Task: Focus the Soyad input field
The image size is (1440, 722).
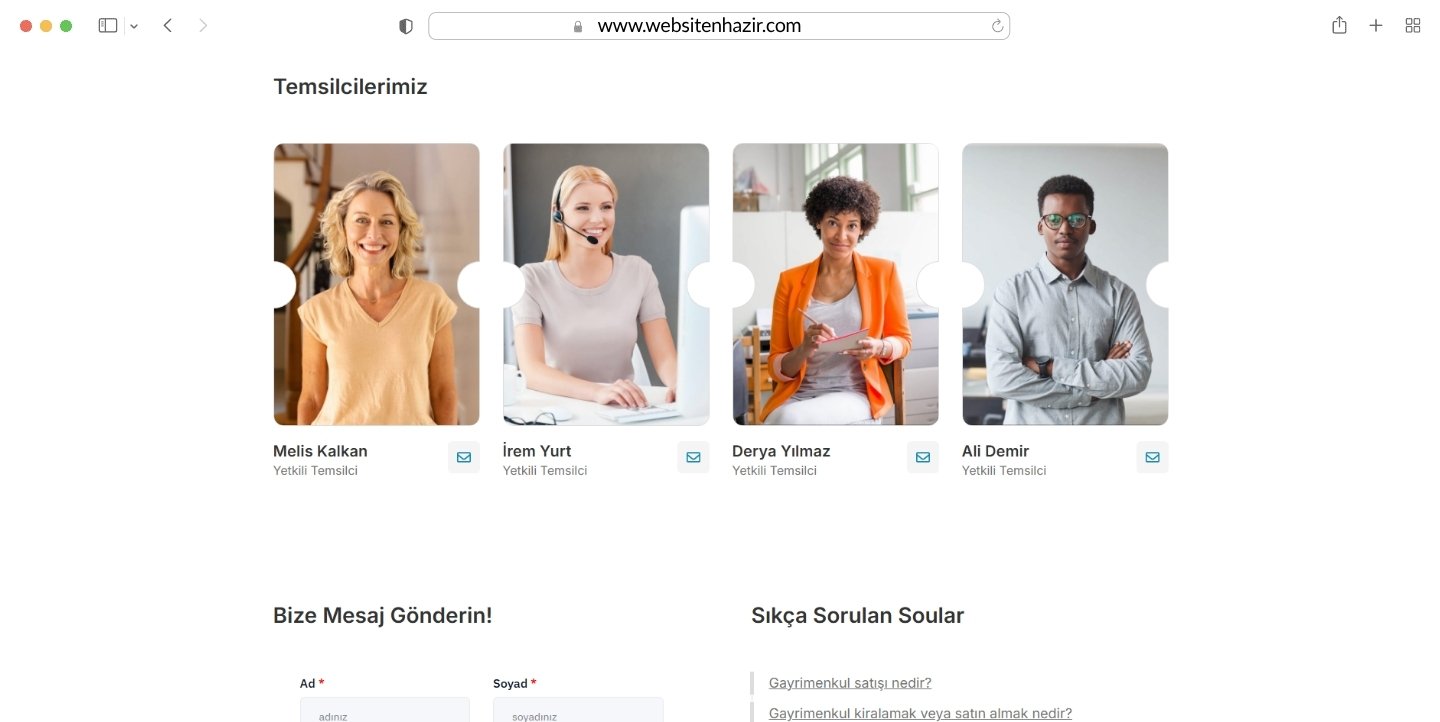Action: [x=578, y=710]
